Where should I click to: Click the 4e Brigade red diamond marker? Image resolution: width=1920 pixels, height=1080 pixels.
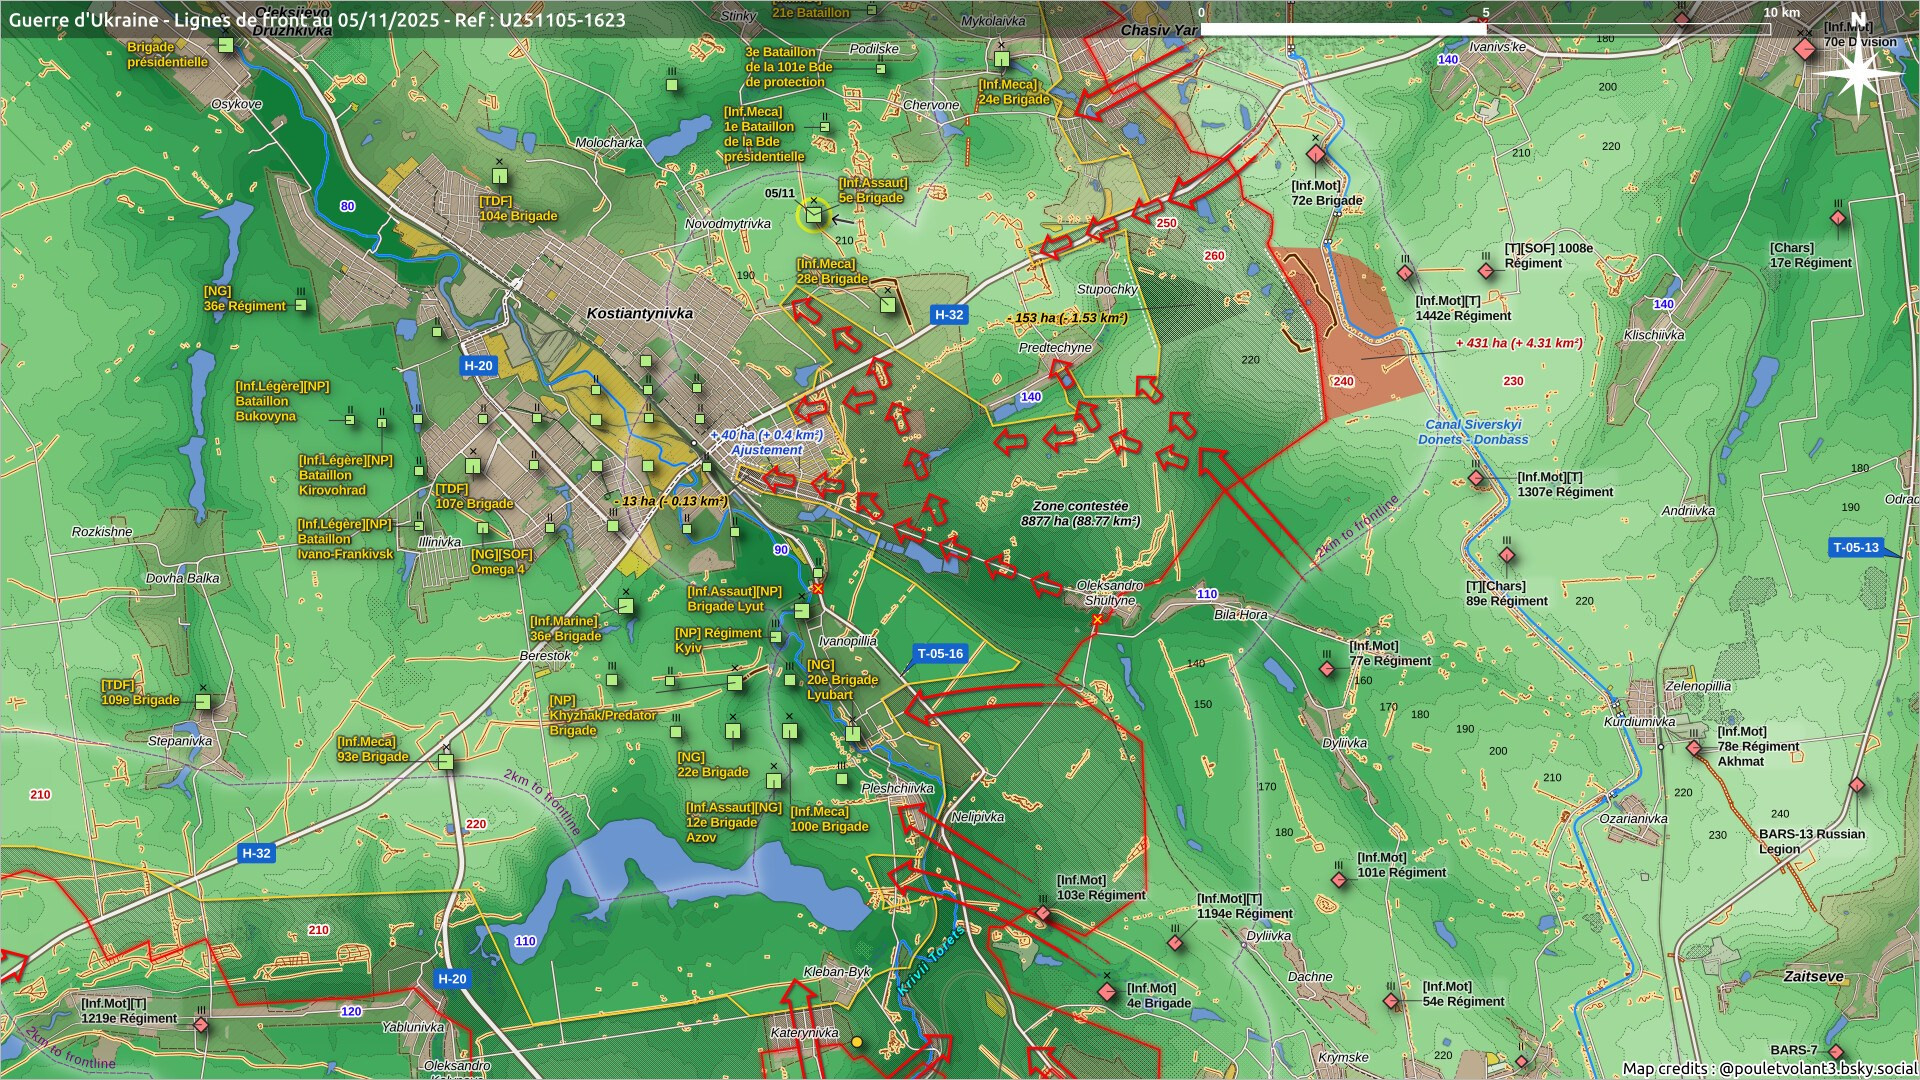[1107, 992]
